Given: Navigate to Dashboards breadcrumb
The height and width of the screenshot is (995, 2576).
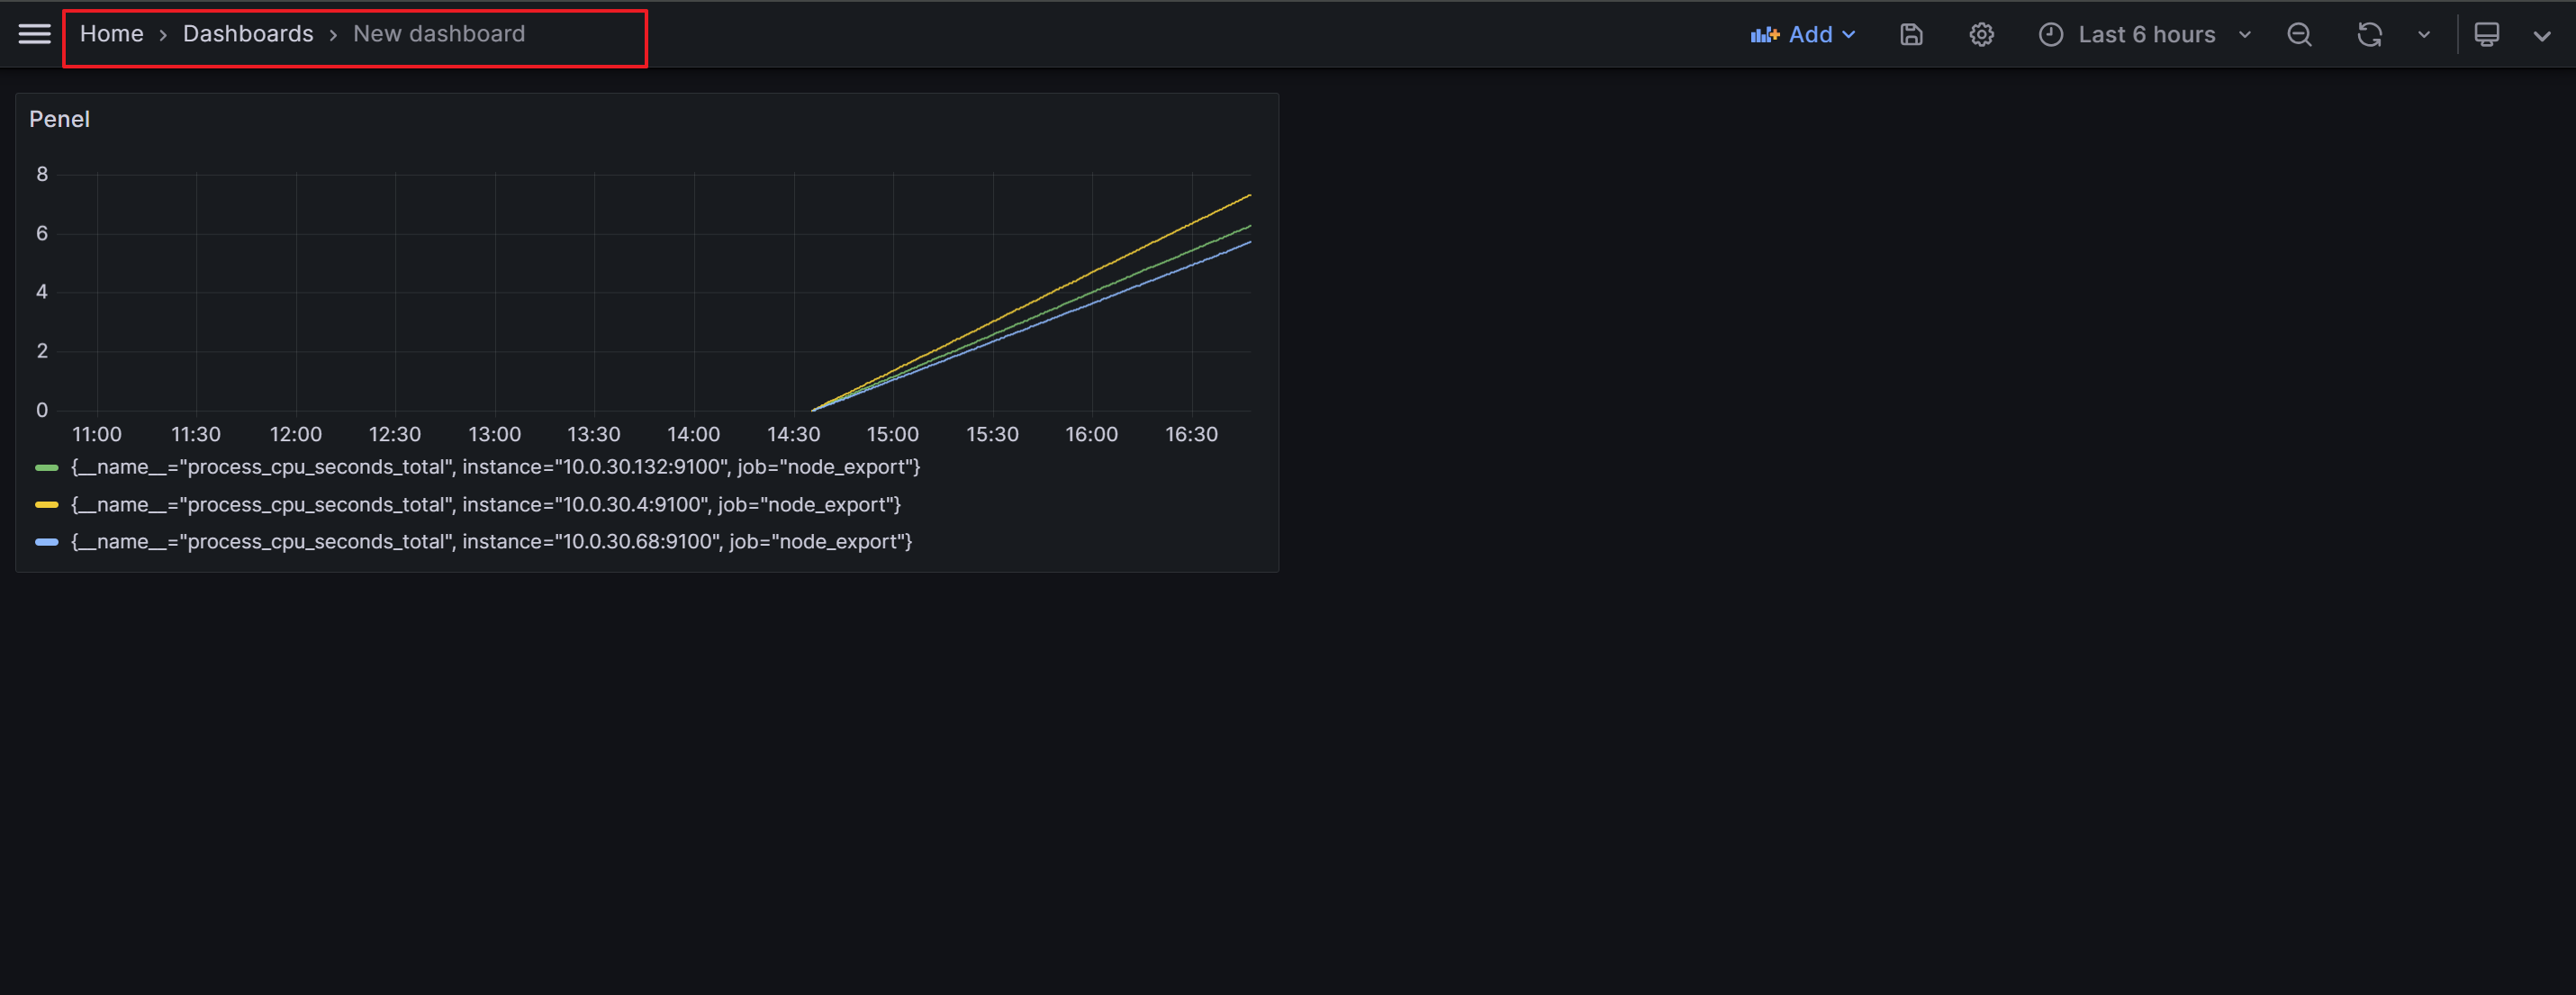Looking at the screenshot, I should (x=248, y=34).
